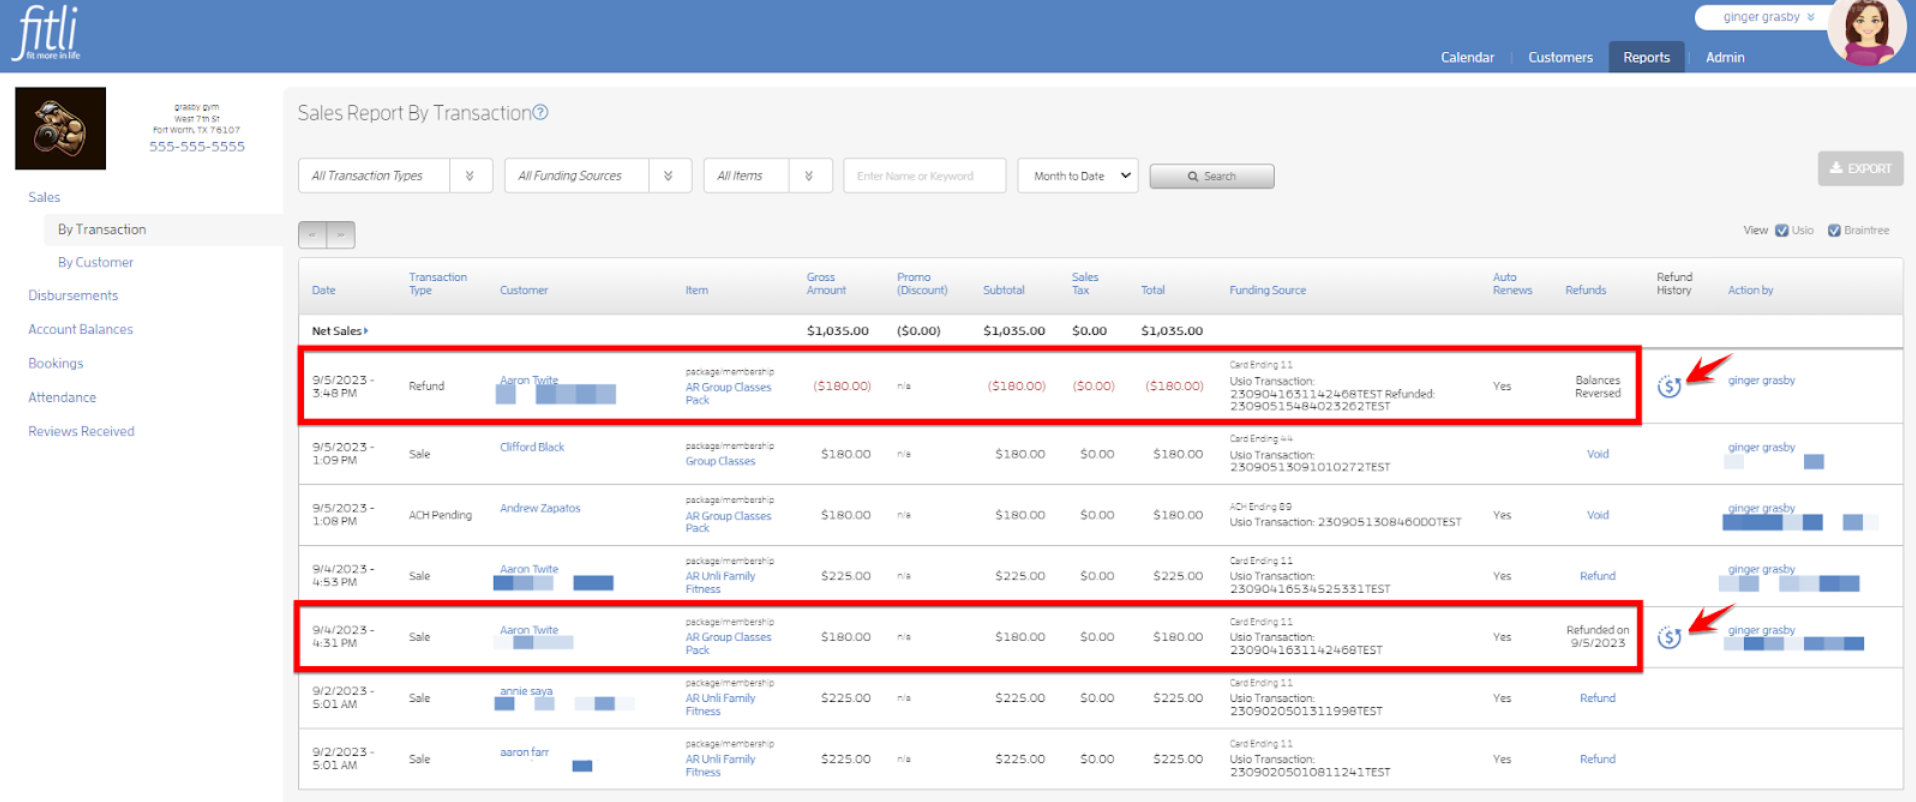Toggle the Usio view checkbox
The image size is (1916, 802).
click(x=1782, y=230)
